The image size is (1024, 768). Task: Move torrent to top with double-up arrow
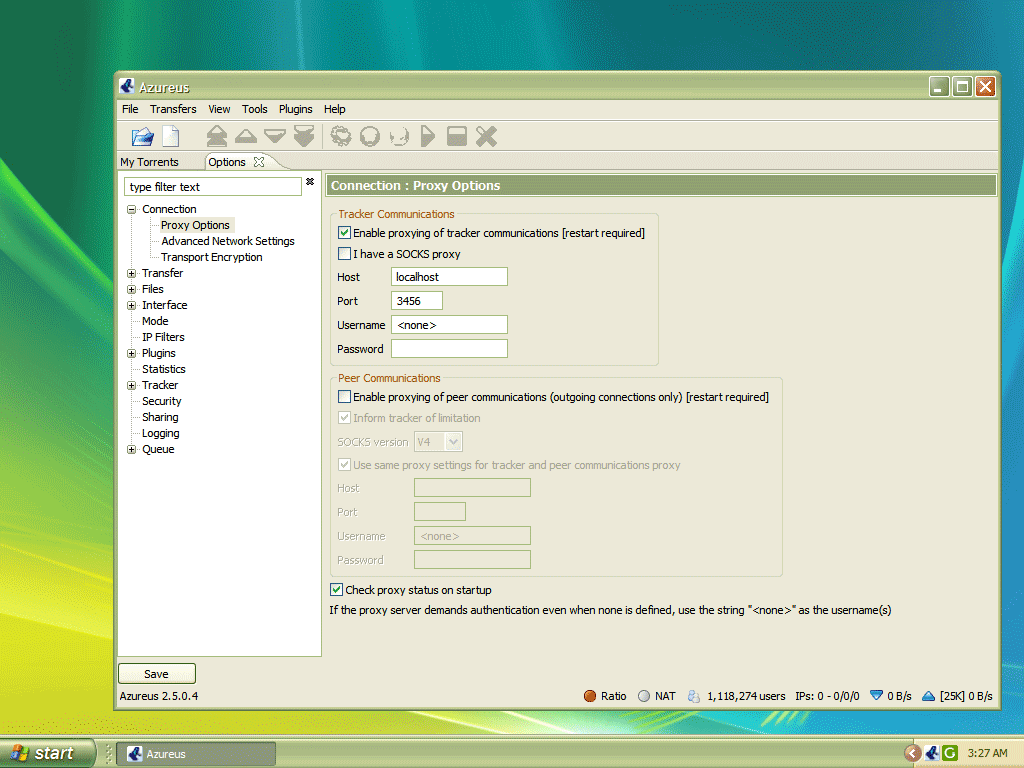pos(217,136)
